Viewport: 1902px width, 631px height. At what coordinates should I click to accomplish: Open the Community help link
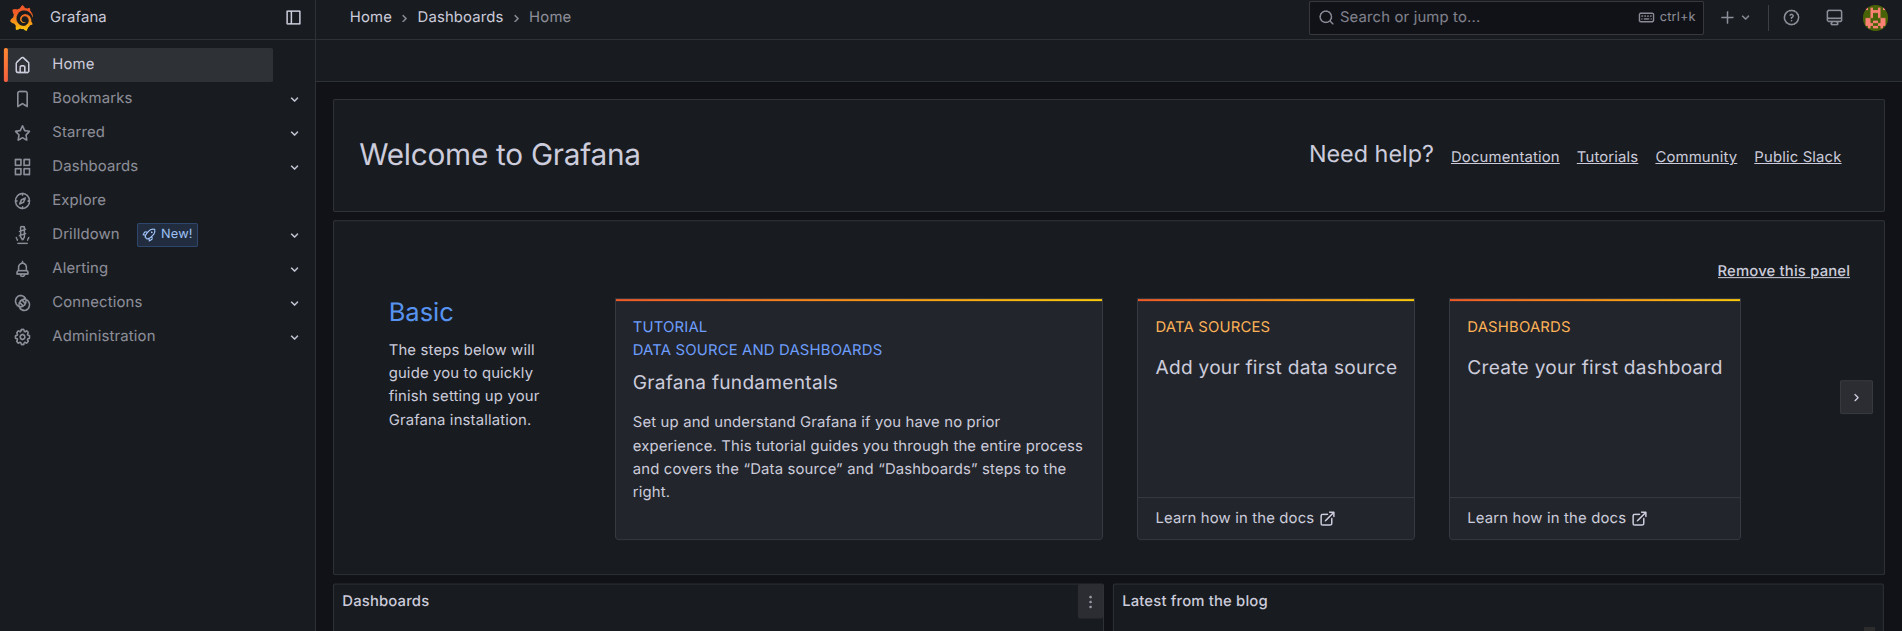1696,157
